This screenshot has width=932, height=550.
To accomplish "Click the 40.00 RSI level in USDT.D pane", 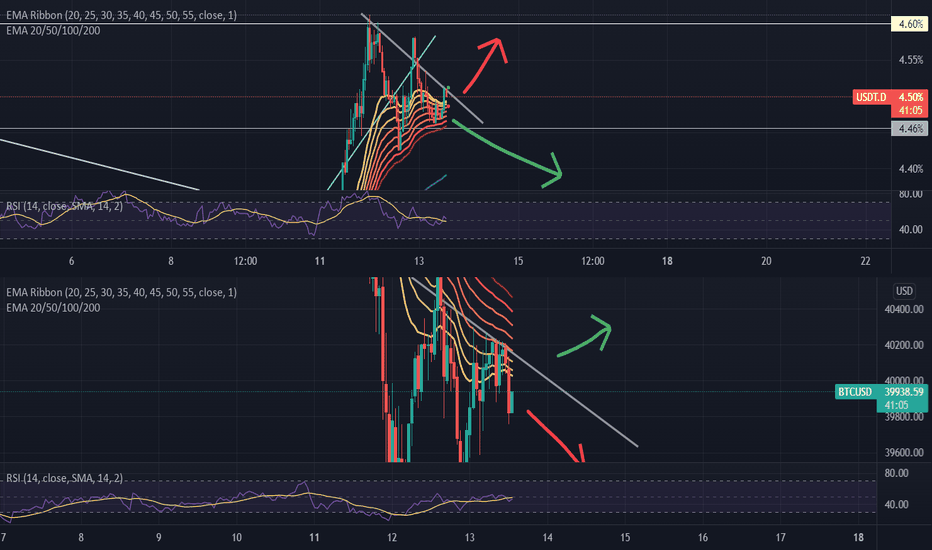I will point(911,230).
